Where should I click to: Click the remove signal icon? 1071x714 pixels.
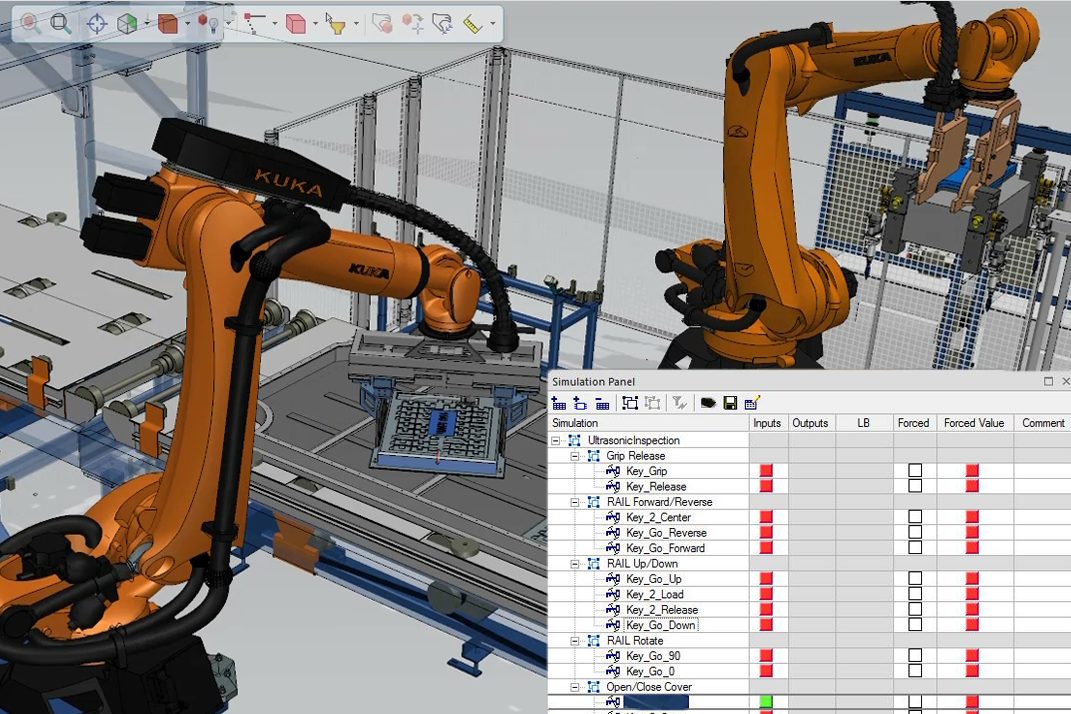click(x=602, y=403)
